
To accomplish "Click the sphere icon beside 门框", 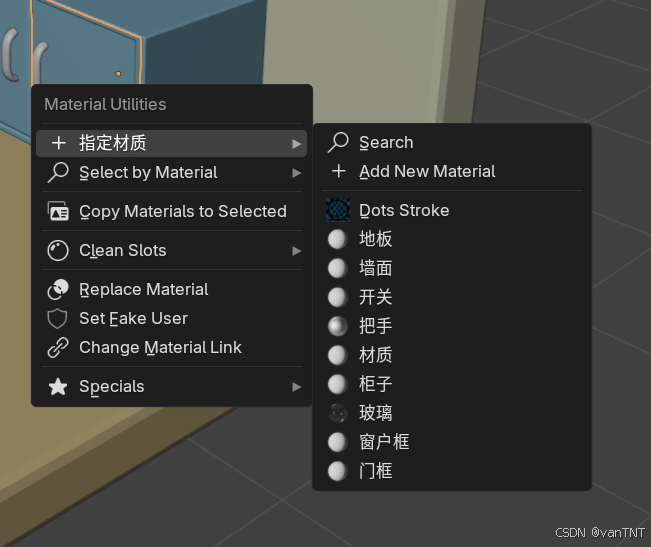I will (338, 471).
